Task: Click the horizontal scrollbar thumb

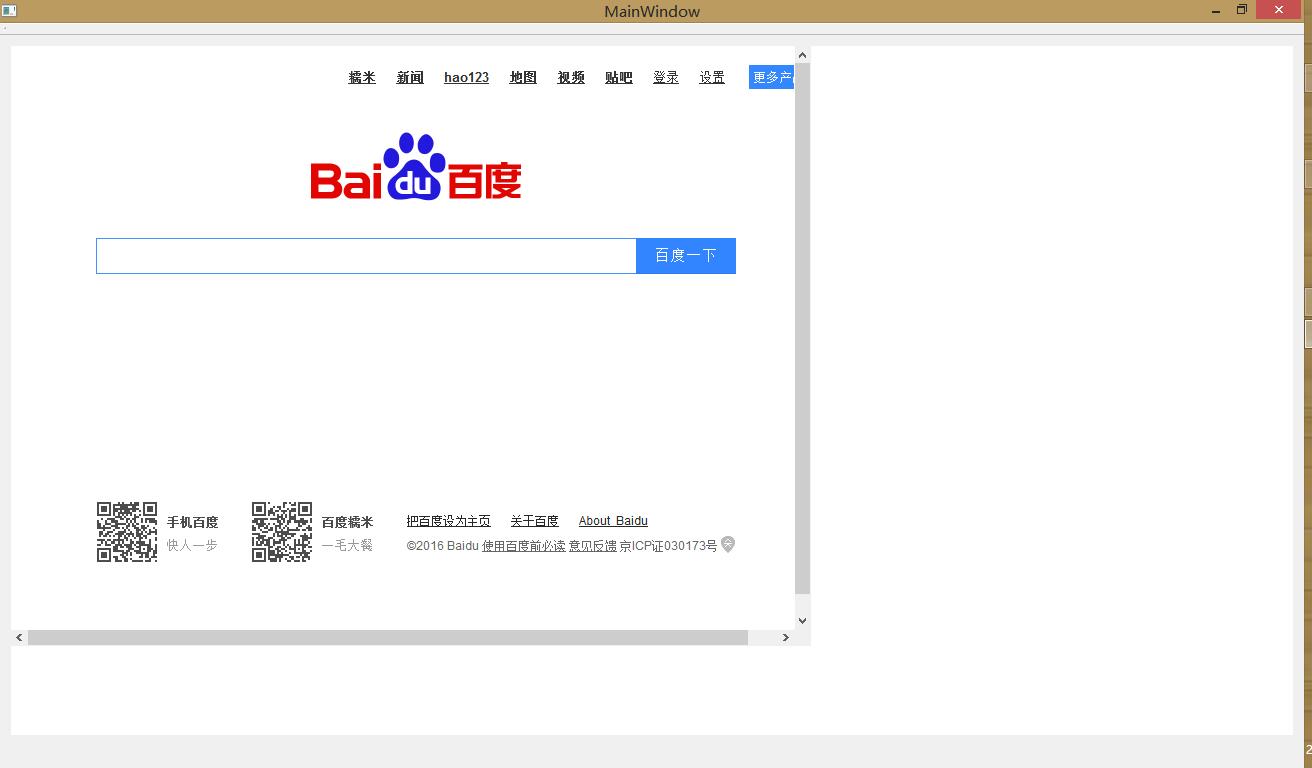Action: (388, 637)
